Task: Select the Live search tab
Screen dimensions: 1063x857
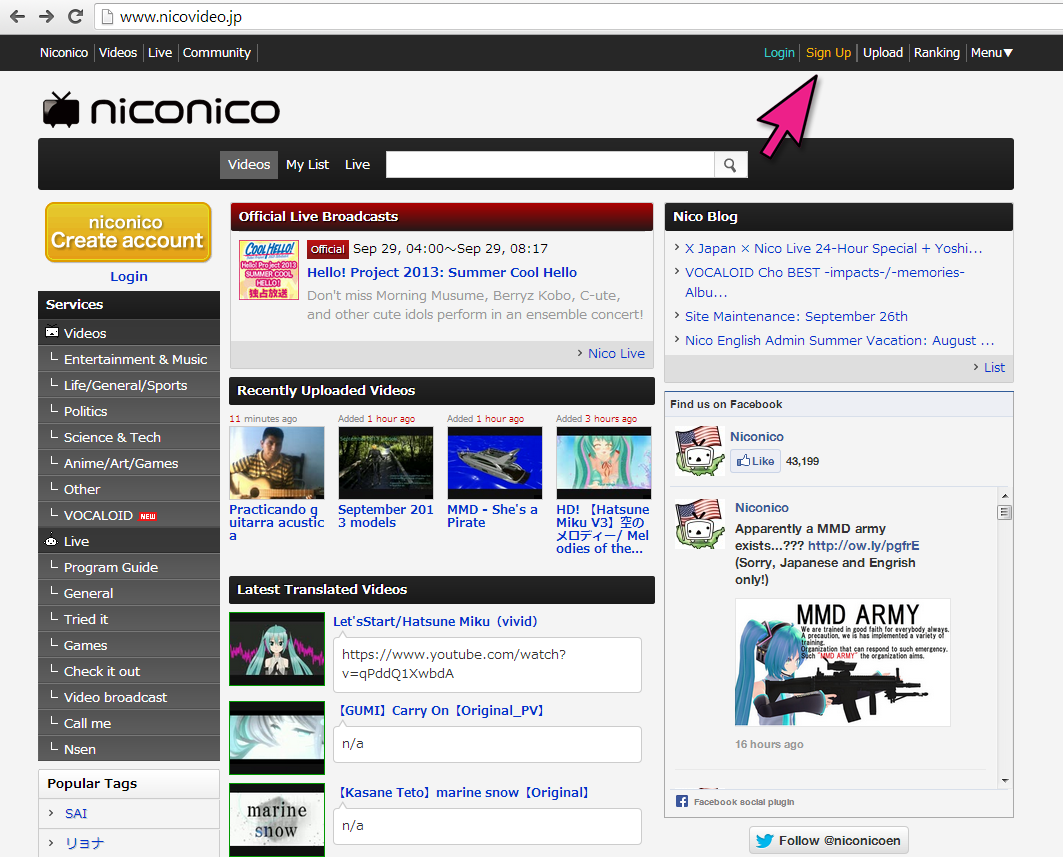Action: click(357, 165)
